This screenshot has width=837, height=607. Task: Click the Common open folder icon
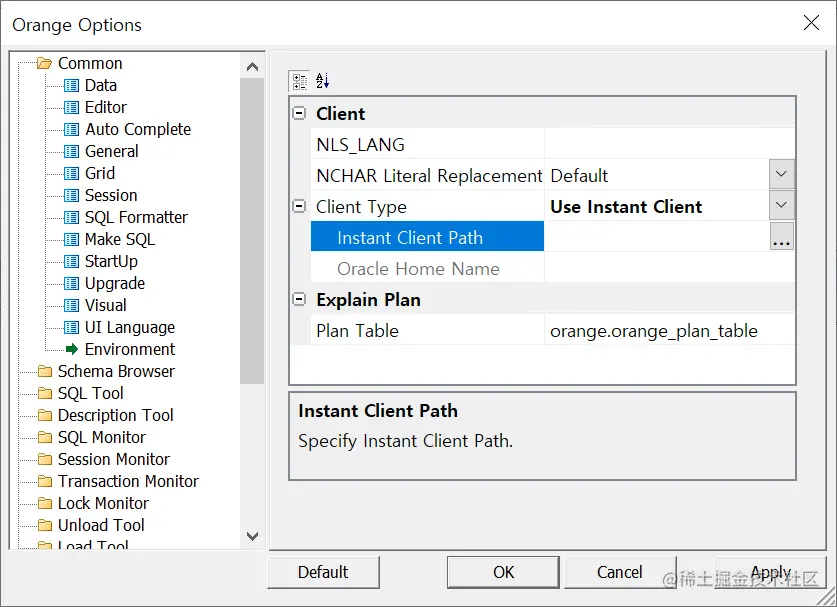(x=44, y=64)
